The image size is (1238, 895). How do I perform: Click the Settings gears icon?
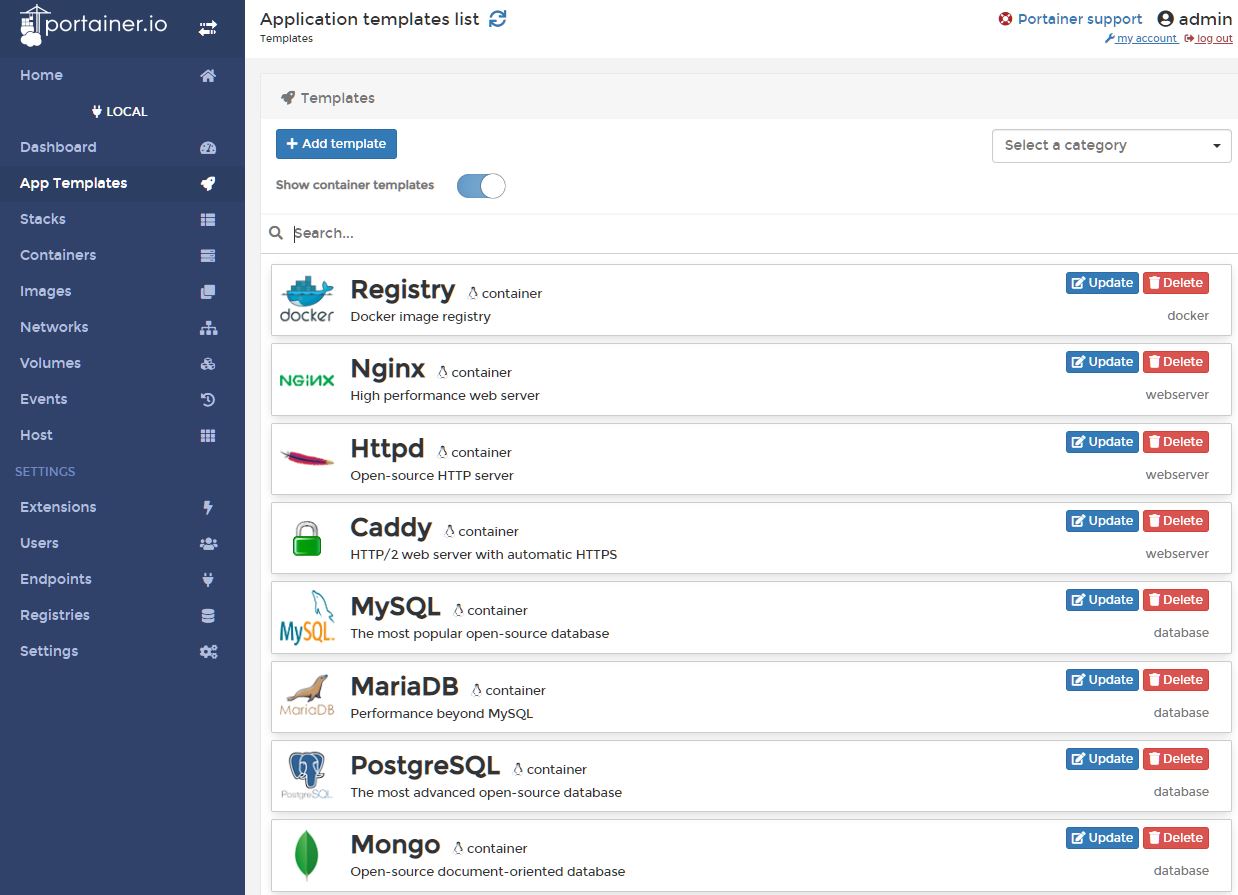pos(208,651)
